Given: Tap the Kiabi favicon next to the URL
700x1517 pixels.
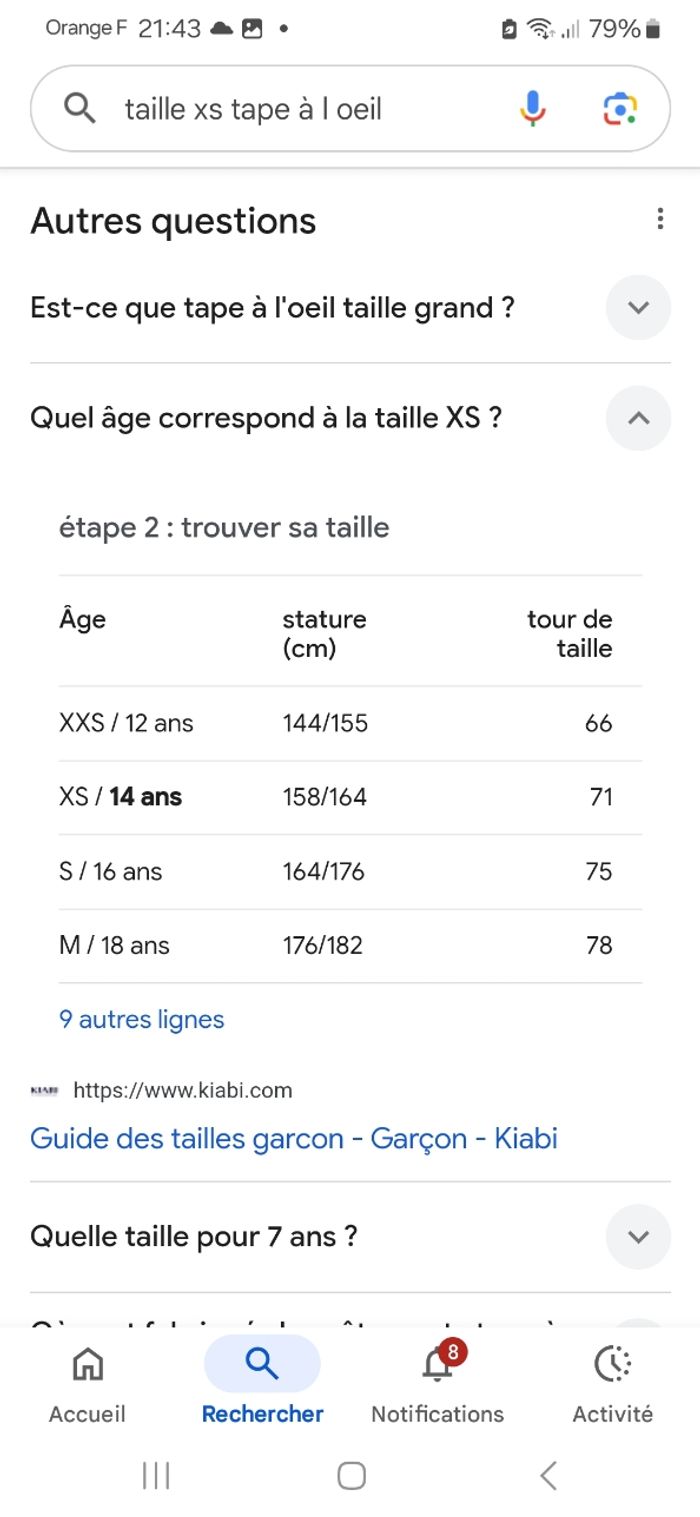Looking at the screenshot, I should pyautogui.click(x=45, y=1091).
